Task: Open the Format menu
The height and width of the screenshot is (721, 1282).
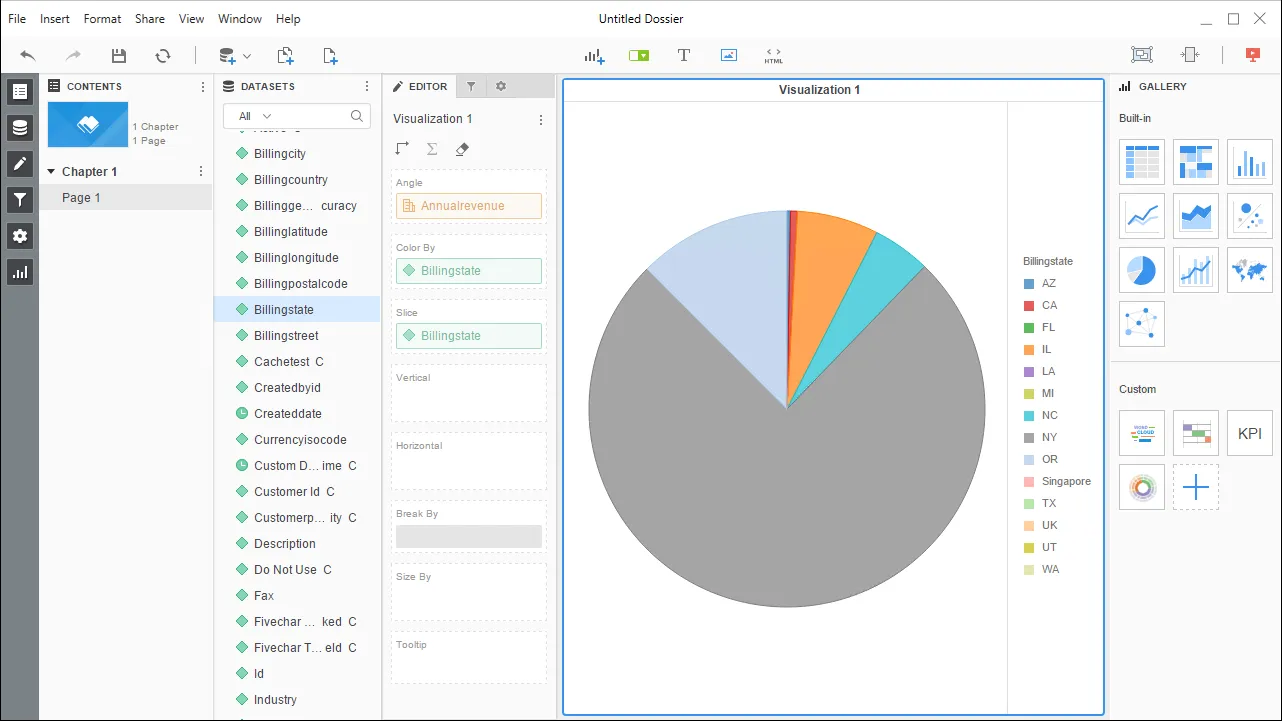Action: [x=101, y=18]
